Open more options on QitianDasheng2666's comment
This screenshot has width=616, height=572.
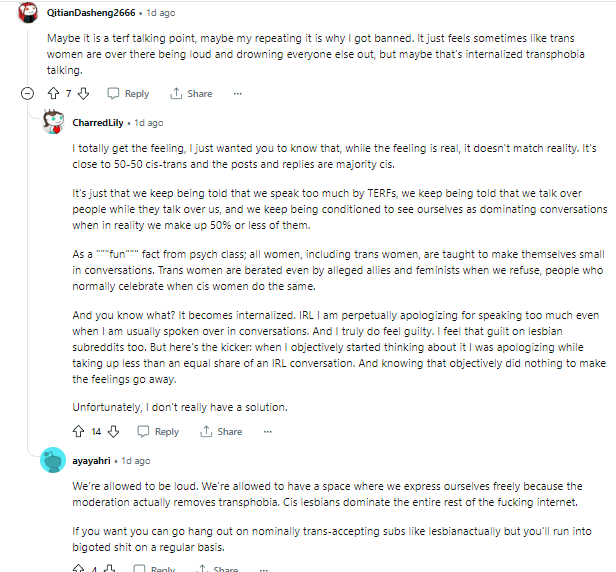pyautogui.click(x=238, y=94)
